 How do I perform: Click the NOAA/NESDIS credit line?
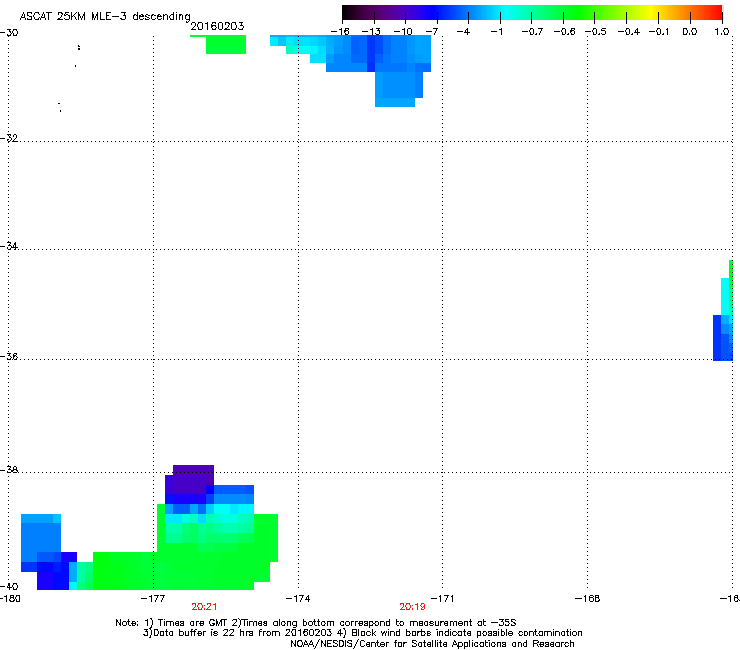click(x=432, y=643)
